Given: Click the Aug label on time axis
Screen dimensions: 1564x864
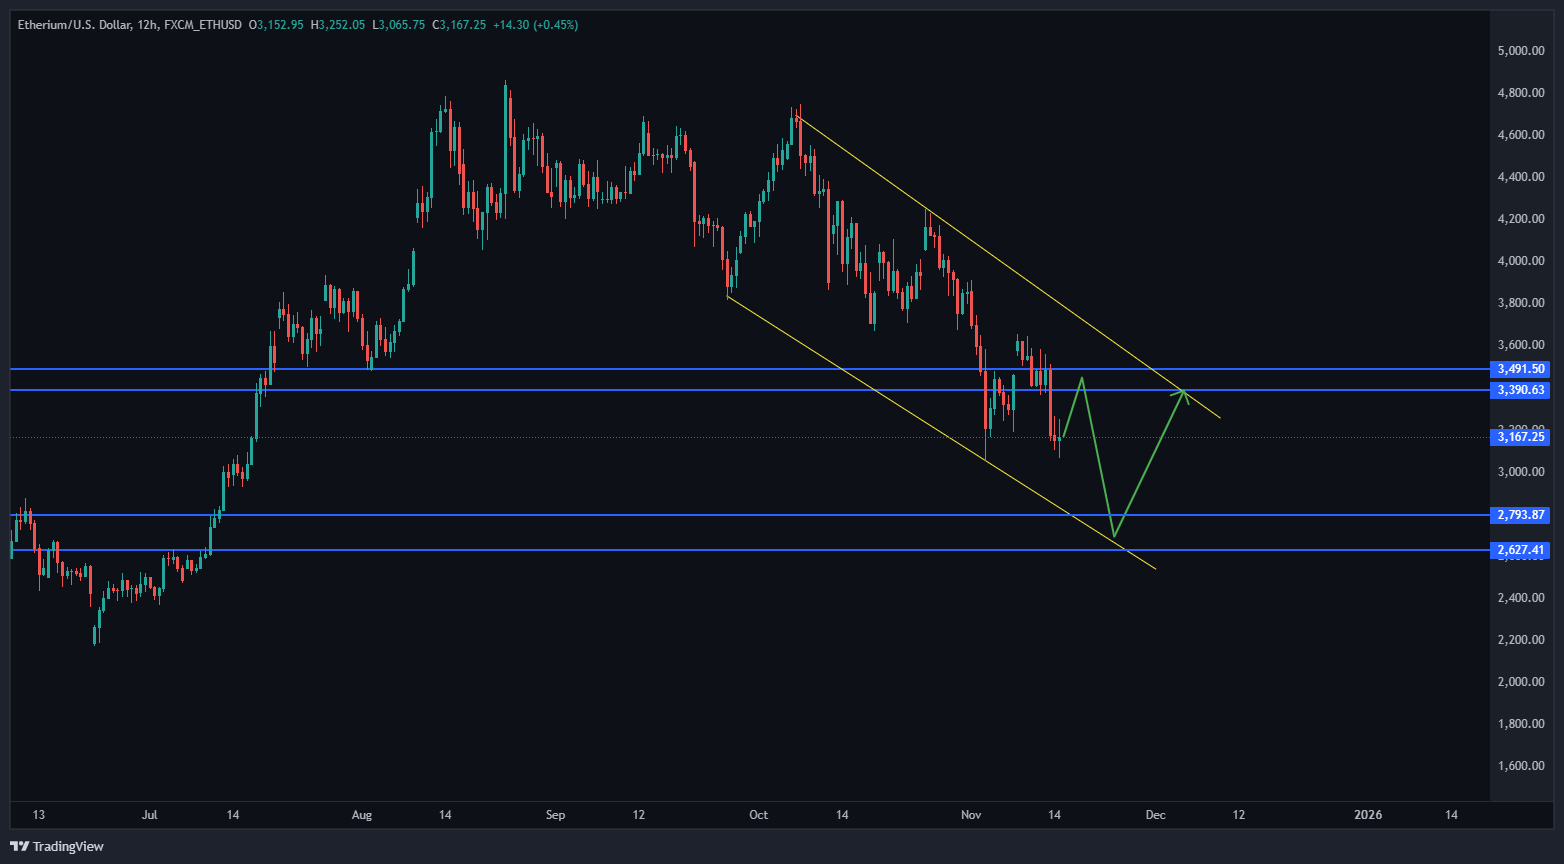Looking at the screenshot, I should (362, 815).
